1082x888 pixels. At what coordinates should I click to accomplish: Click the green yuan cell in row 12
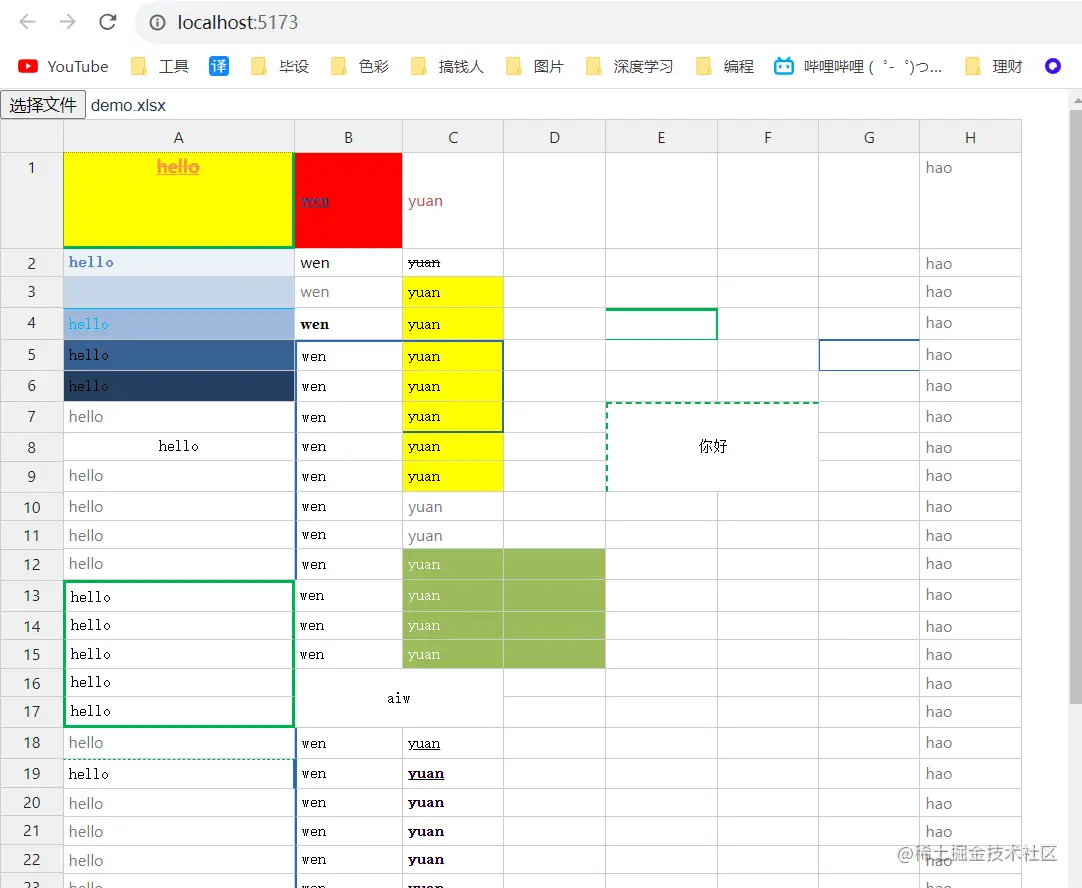click(453, 564)
